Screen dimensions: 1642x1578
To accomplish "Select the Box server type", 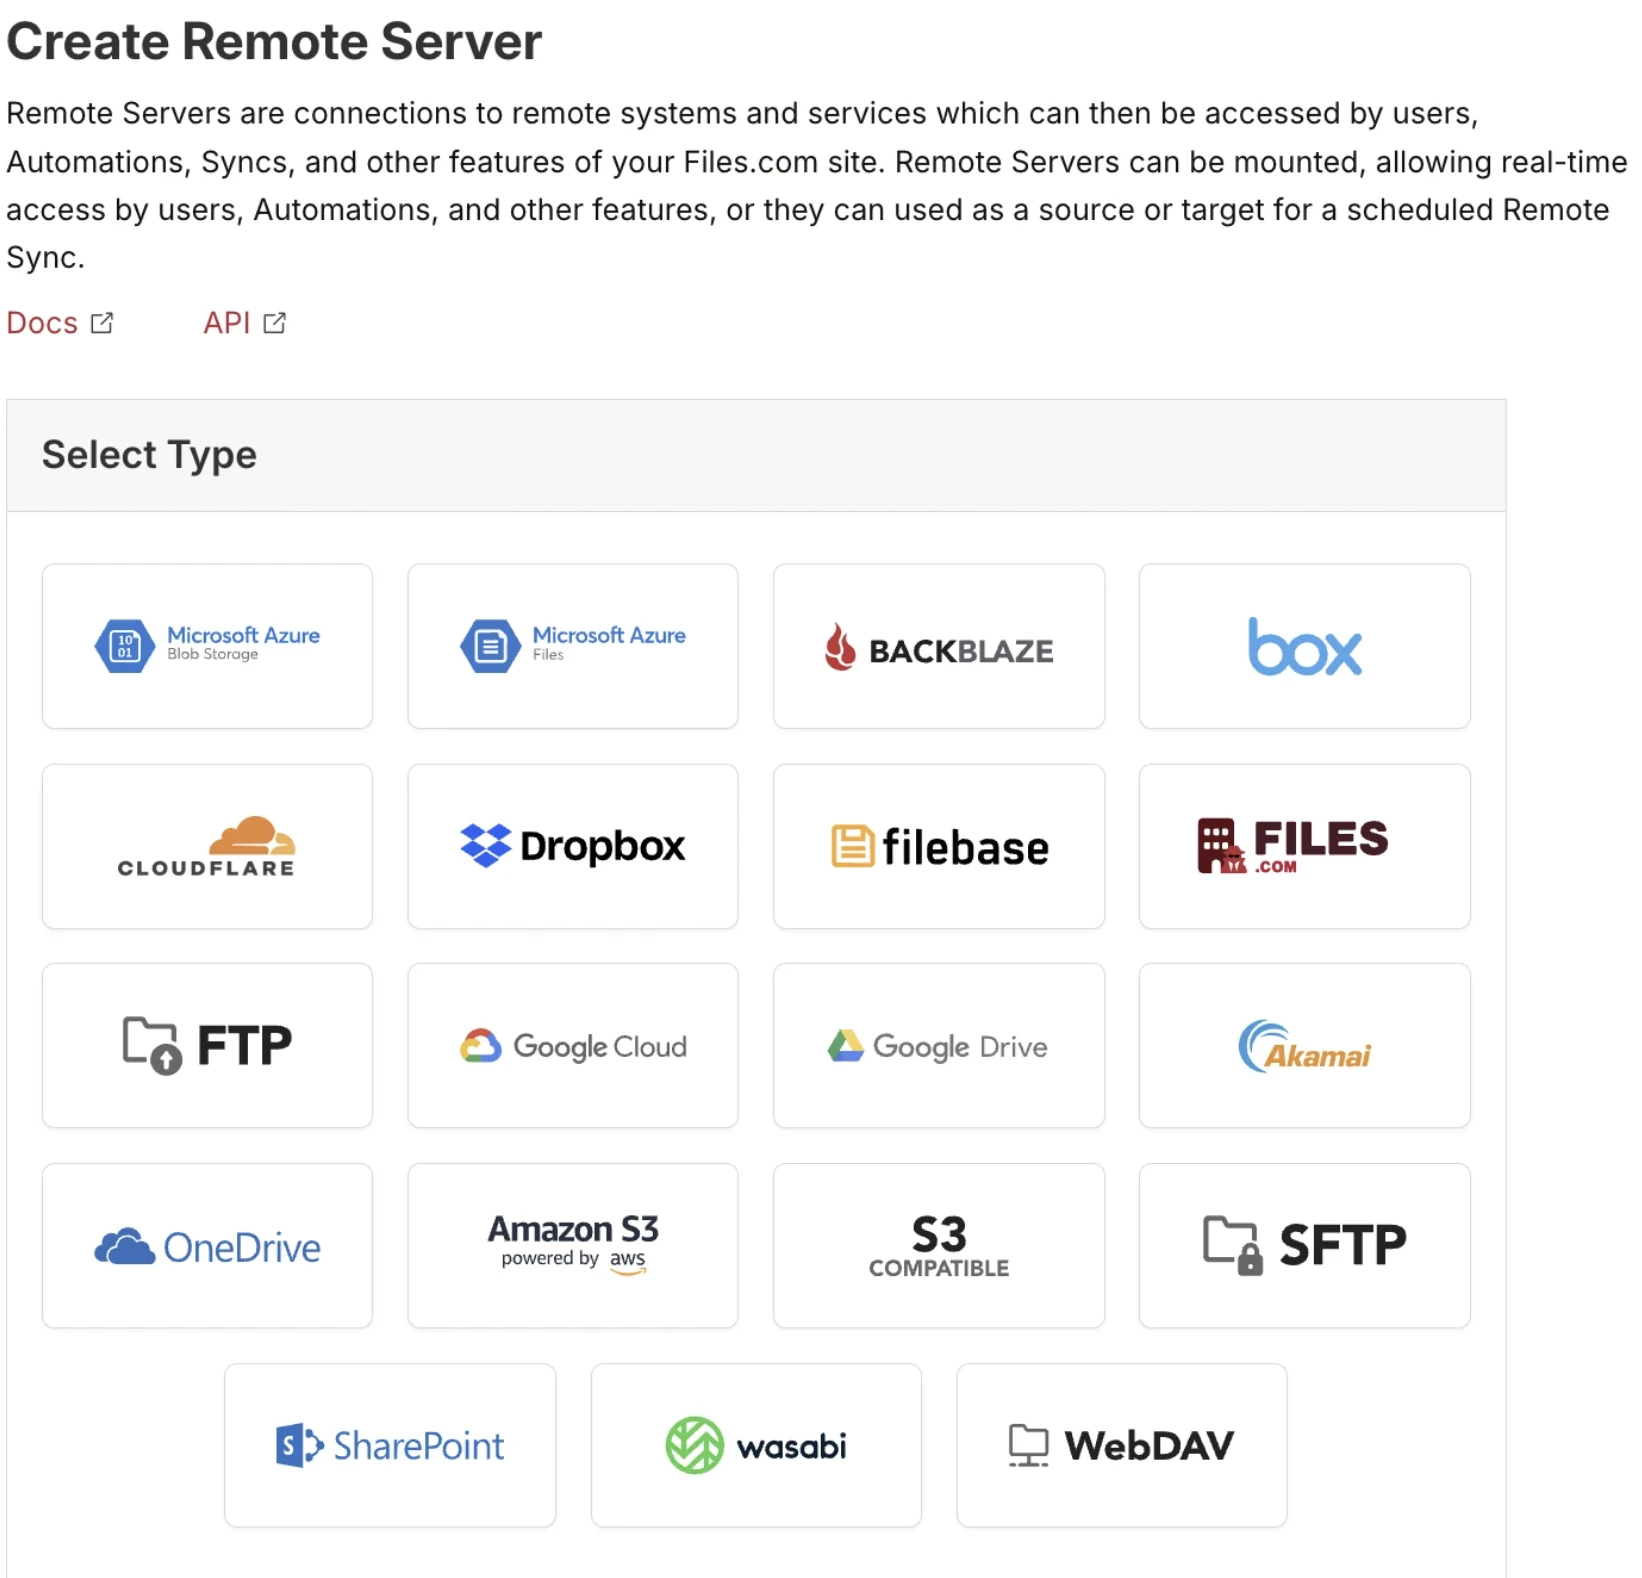I will (1305, 646).
